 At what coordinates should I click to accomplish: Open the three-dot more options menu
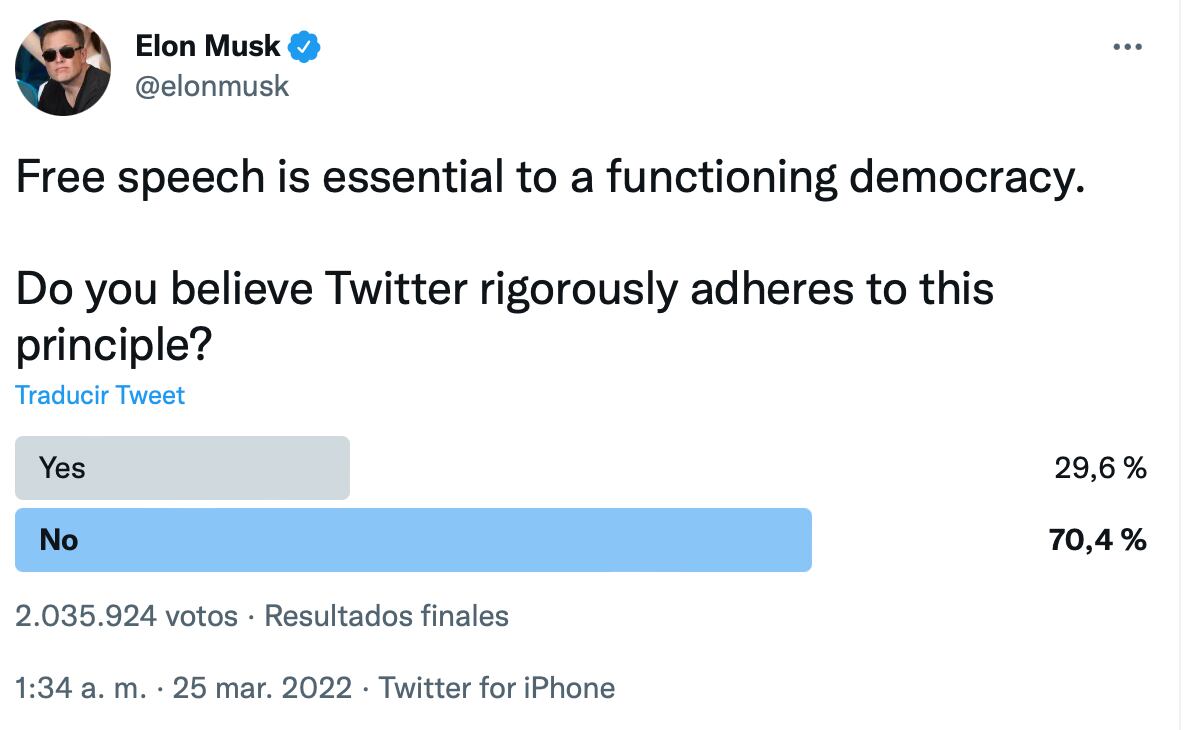1127,47
